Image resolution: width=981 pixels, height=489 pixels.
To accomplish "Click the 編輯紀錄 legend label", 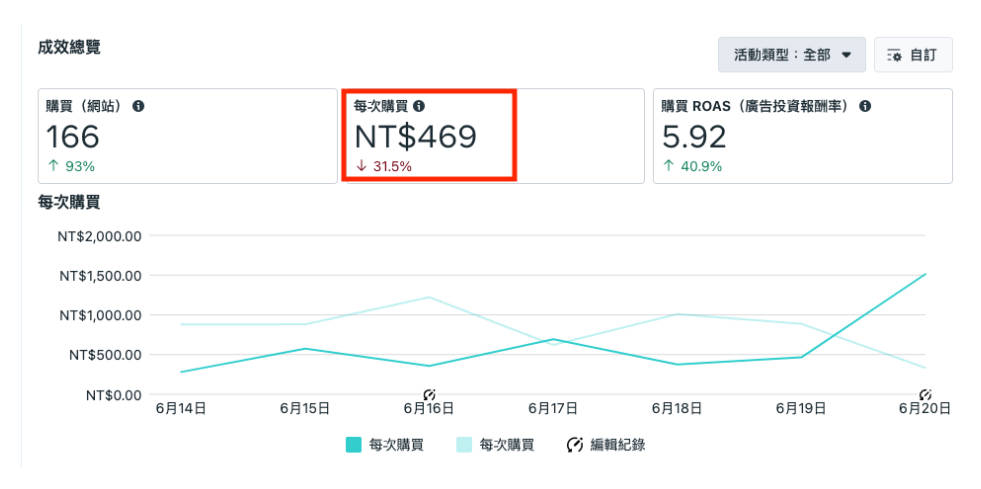I will pos(618,445).
